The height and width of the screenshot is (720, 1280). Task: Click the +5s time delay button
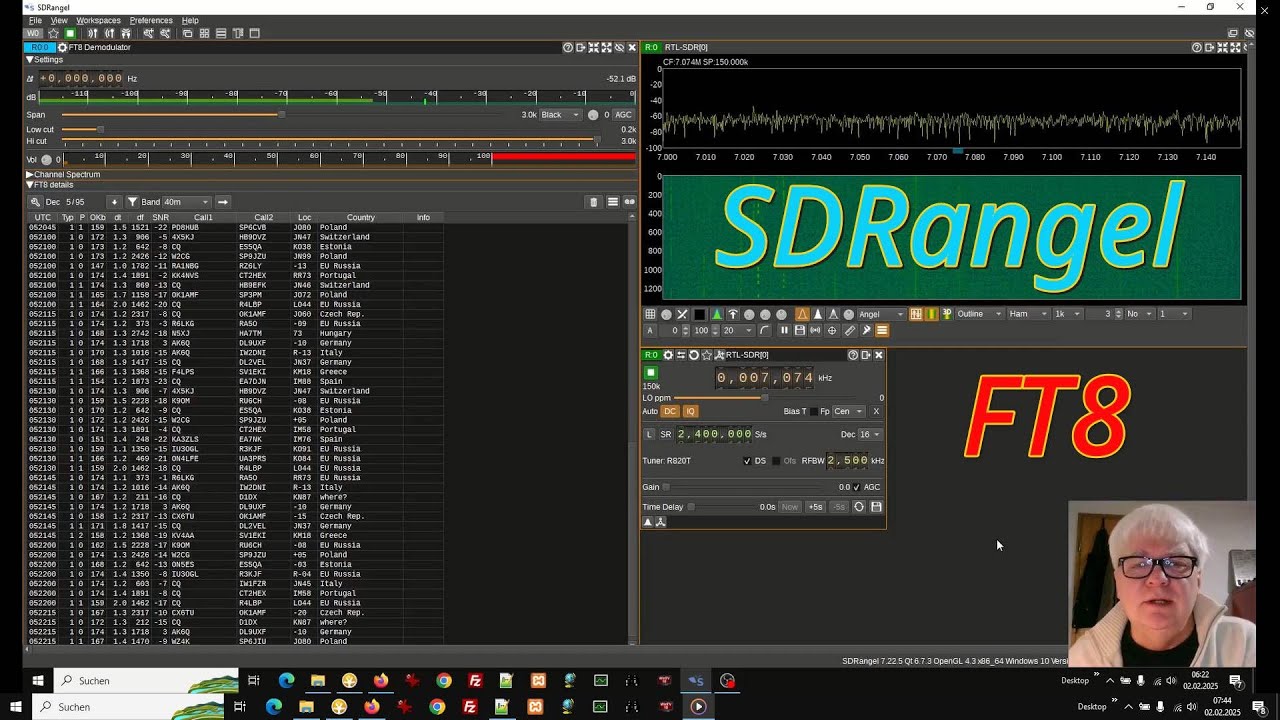816,507
